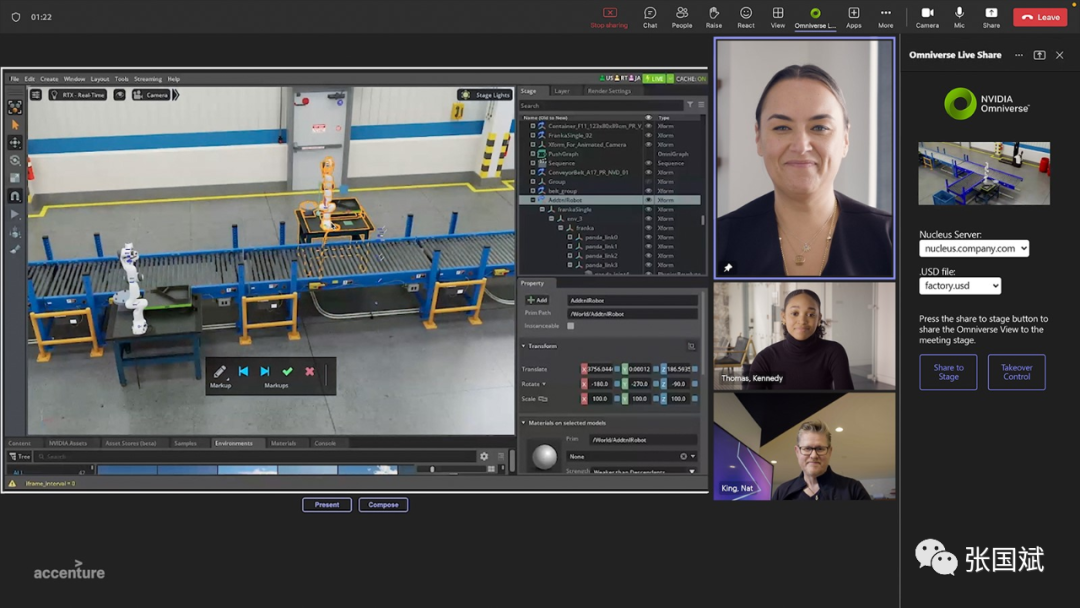Expand the PushGraph tree node
The width and height of the screenshot is (1080, 608).
click(532, 154)
